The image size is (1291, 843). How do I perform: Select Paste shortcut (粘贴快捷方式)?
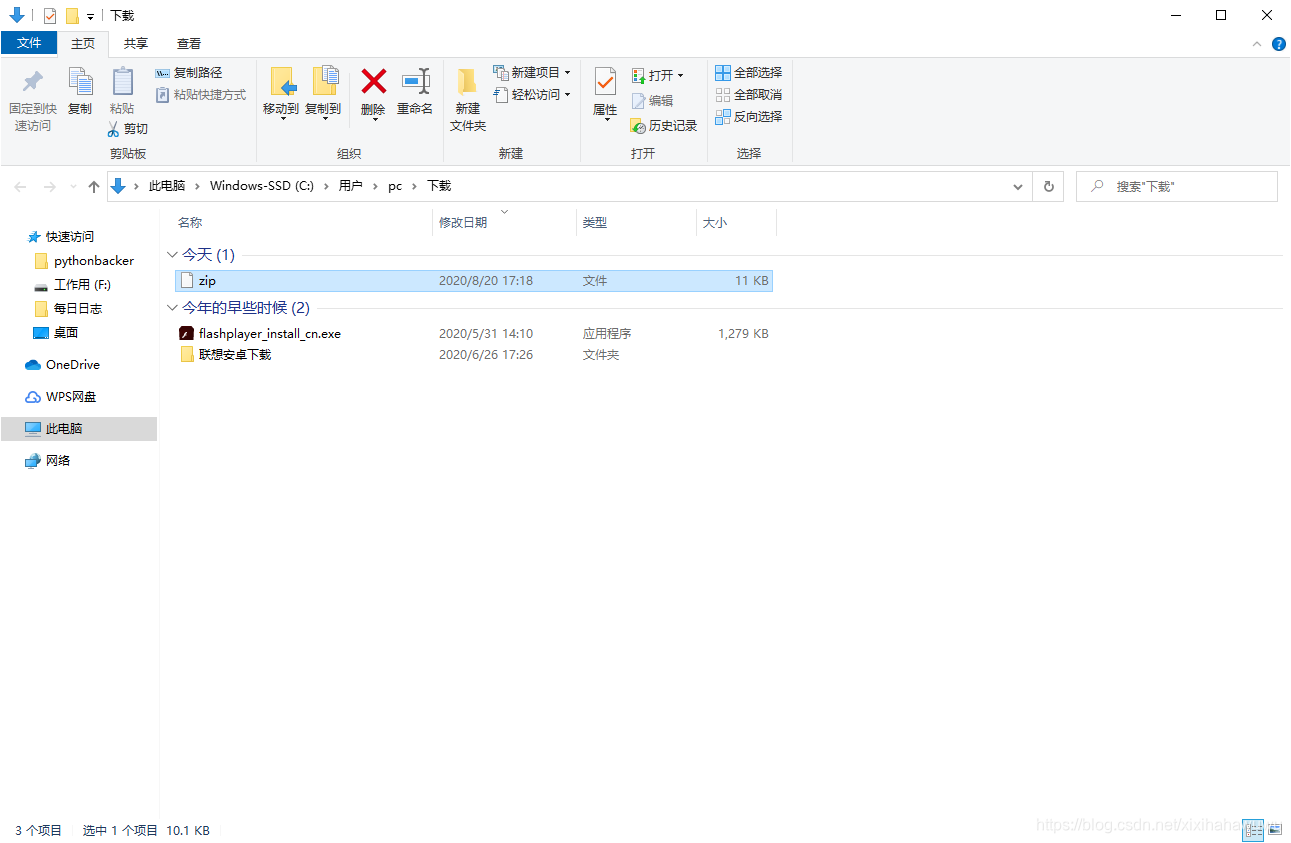pyautogui.click(x=201, y=95)
